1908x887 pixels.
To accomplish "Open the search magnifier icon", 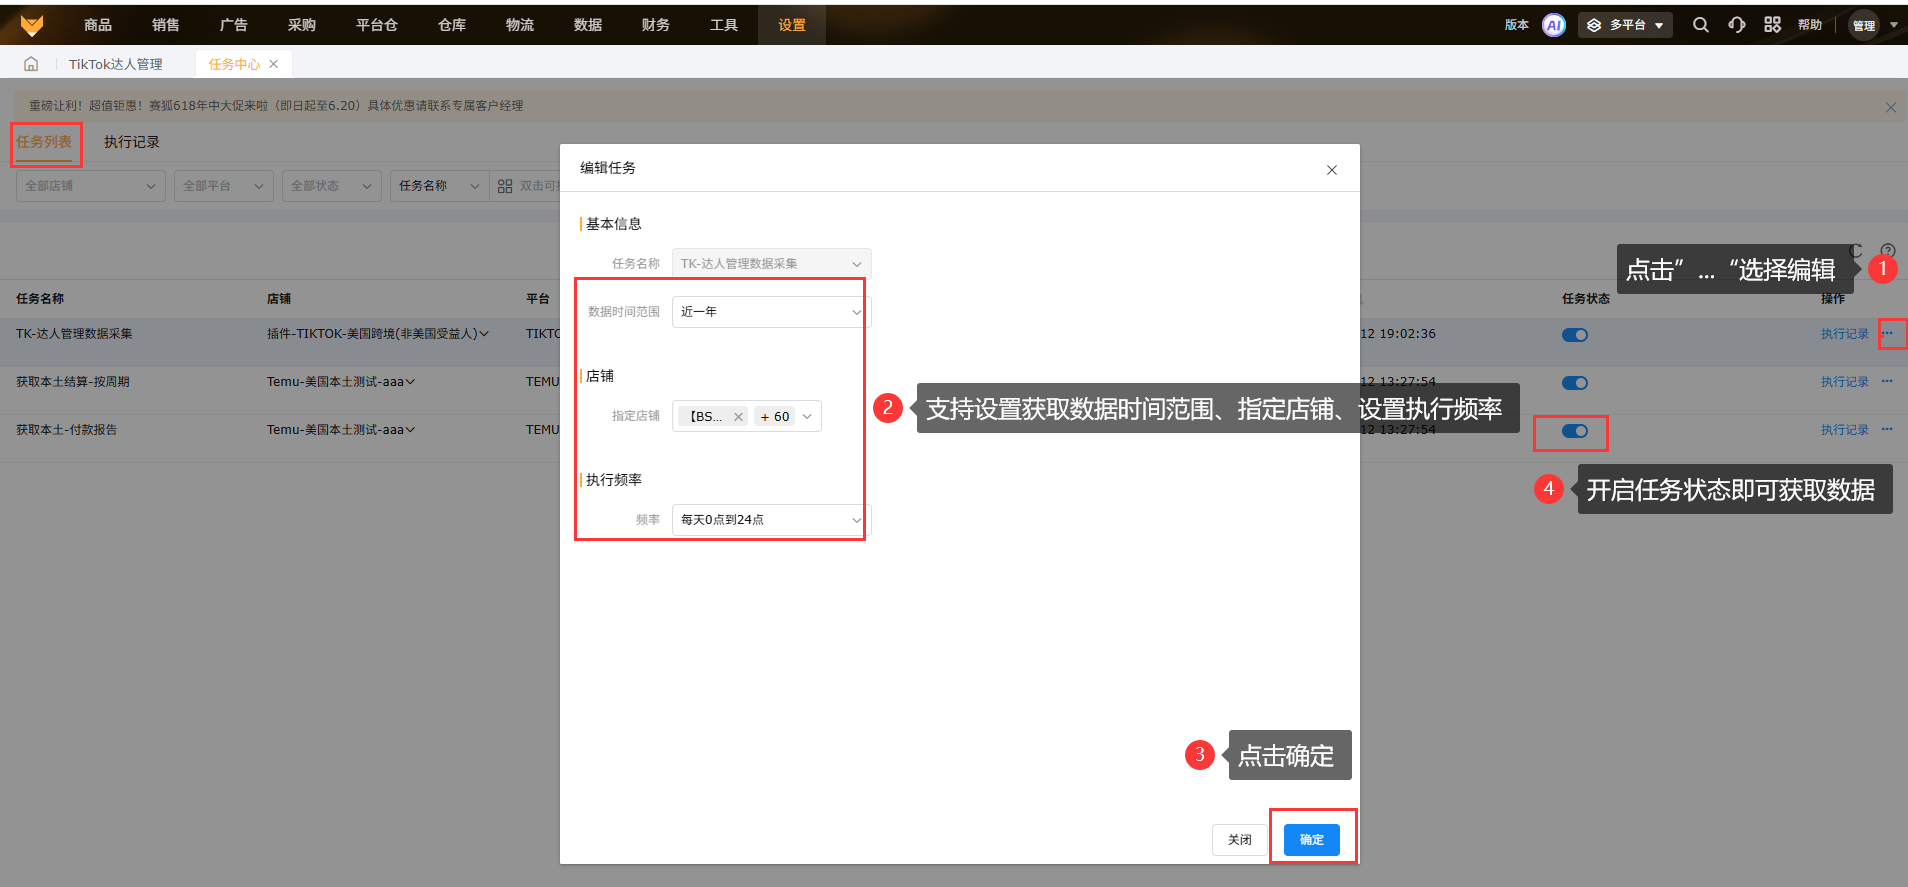I will click(1700, 25).
